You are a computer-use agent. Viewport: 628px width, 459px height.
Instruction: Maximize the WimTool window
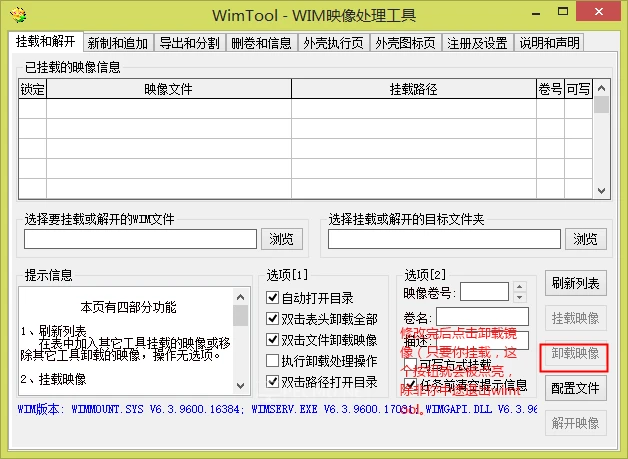563,12
